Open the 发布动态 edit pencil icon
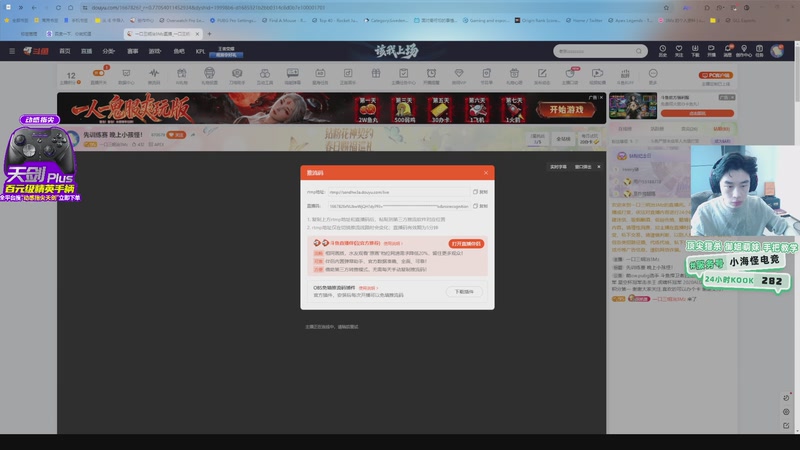The image size is (800, 450). point(542,75)
